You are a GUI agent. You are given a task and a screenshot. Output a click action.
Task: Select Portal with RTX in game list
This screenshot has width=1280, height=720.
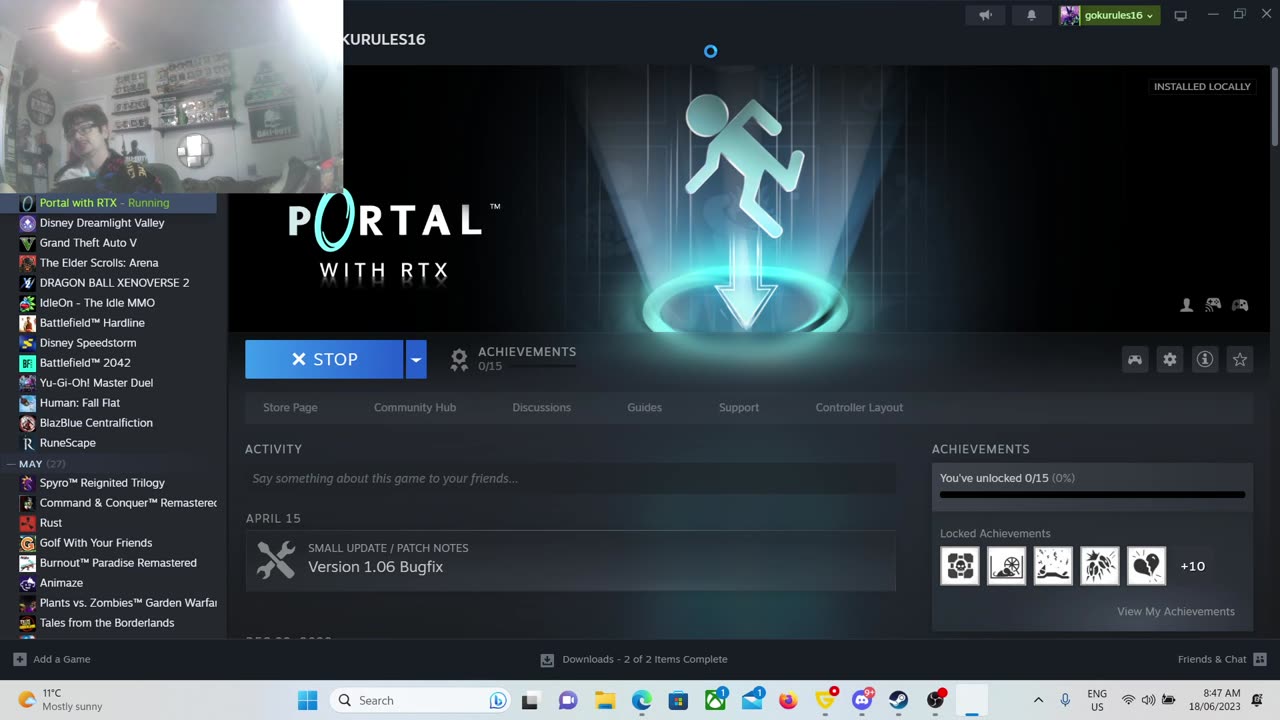[x=108, y=203]
